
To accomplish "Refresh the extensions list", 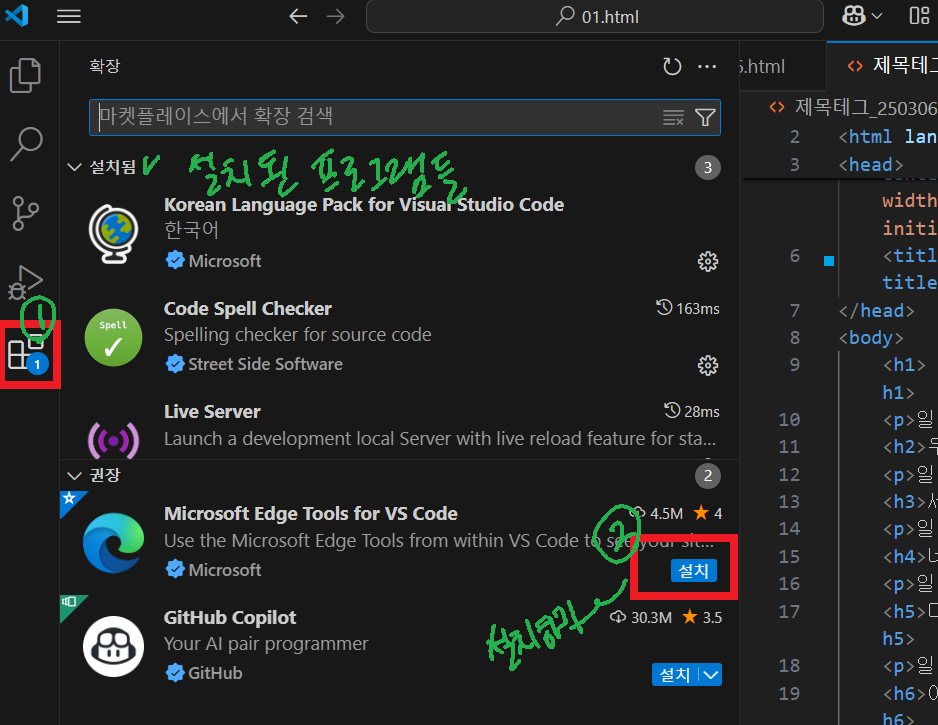I will coord(672,66).
